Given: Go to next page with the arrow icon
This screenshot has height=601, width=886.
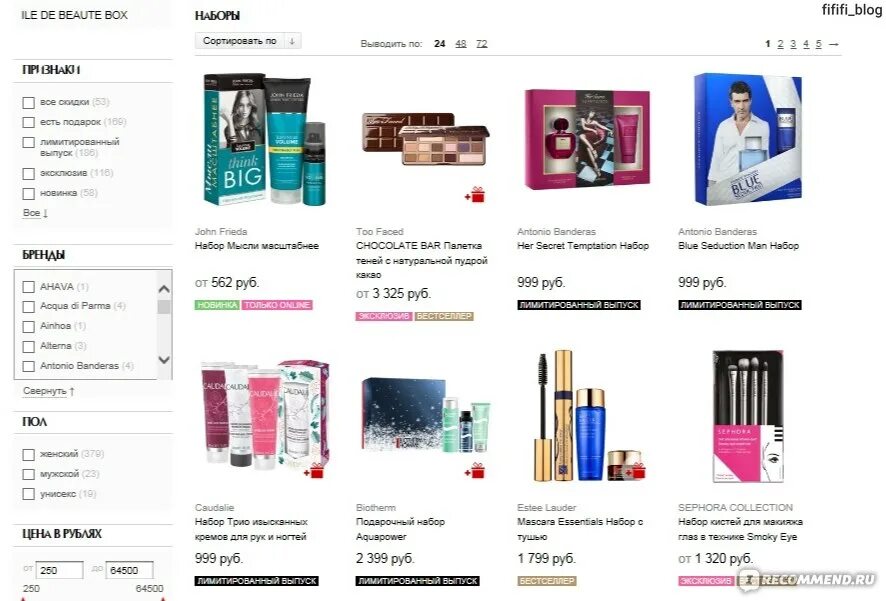Looking at the screenshot, I should (x=833, y=44).
